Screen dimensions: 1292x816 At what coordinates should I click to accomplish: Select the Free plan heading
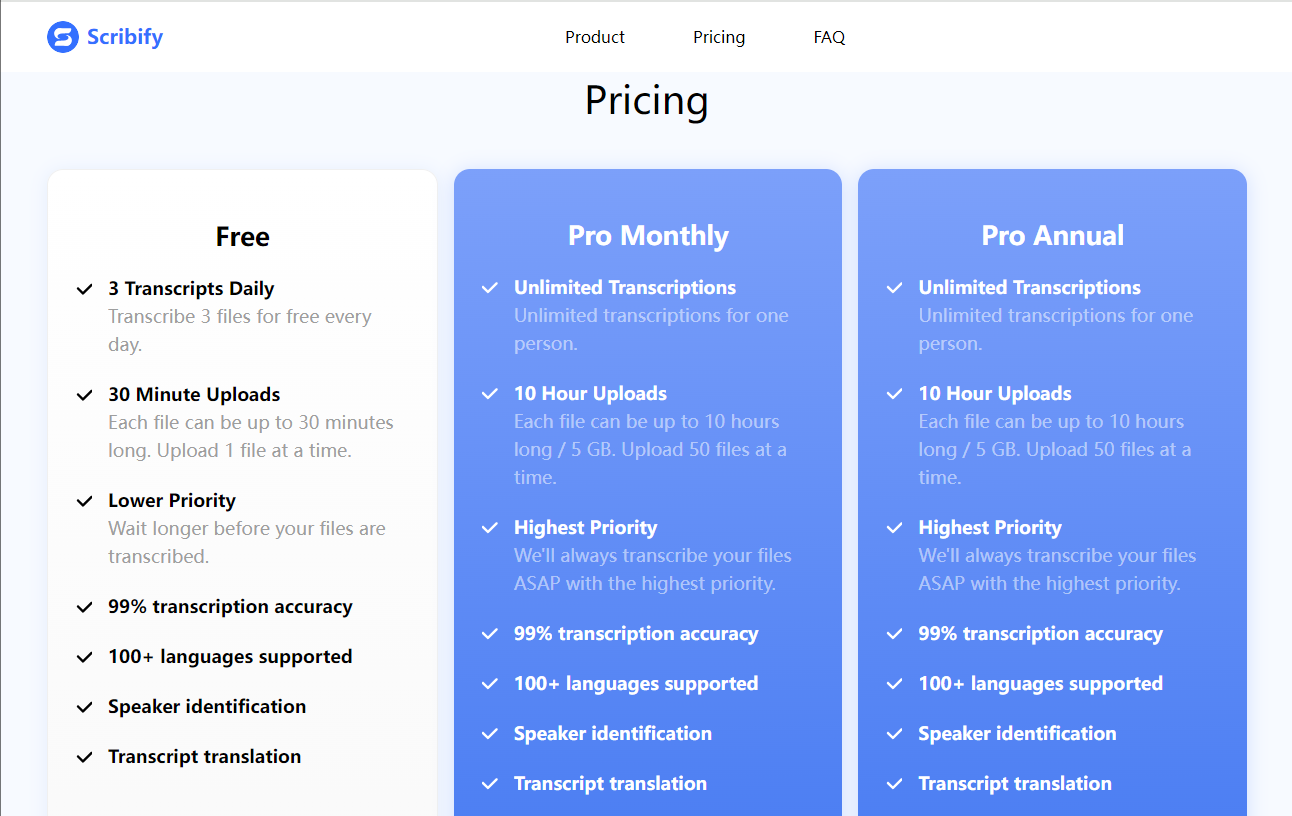click(x=242, y=237)
